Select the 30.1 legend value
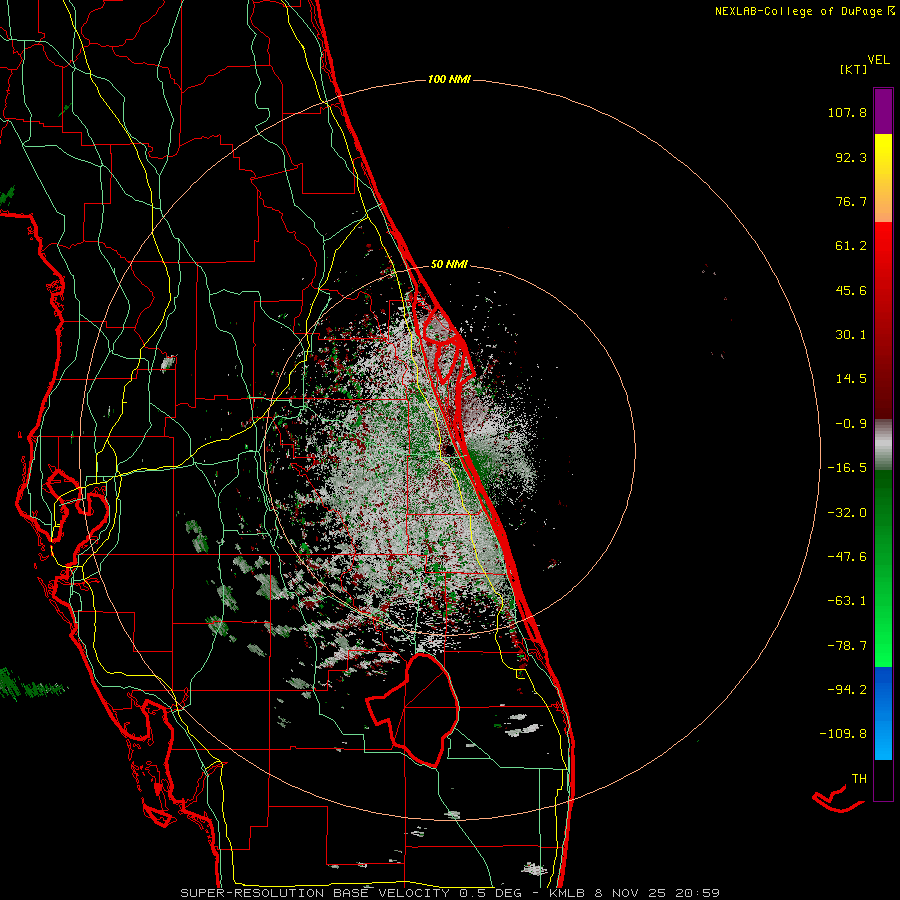The image size is (900, 900). [x=851, y=335]
